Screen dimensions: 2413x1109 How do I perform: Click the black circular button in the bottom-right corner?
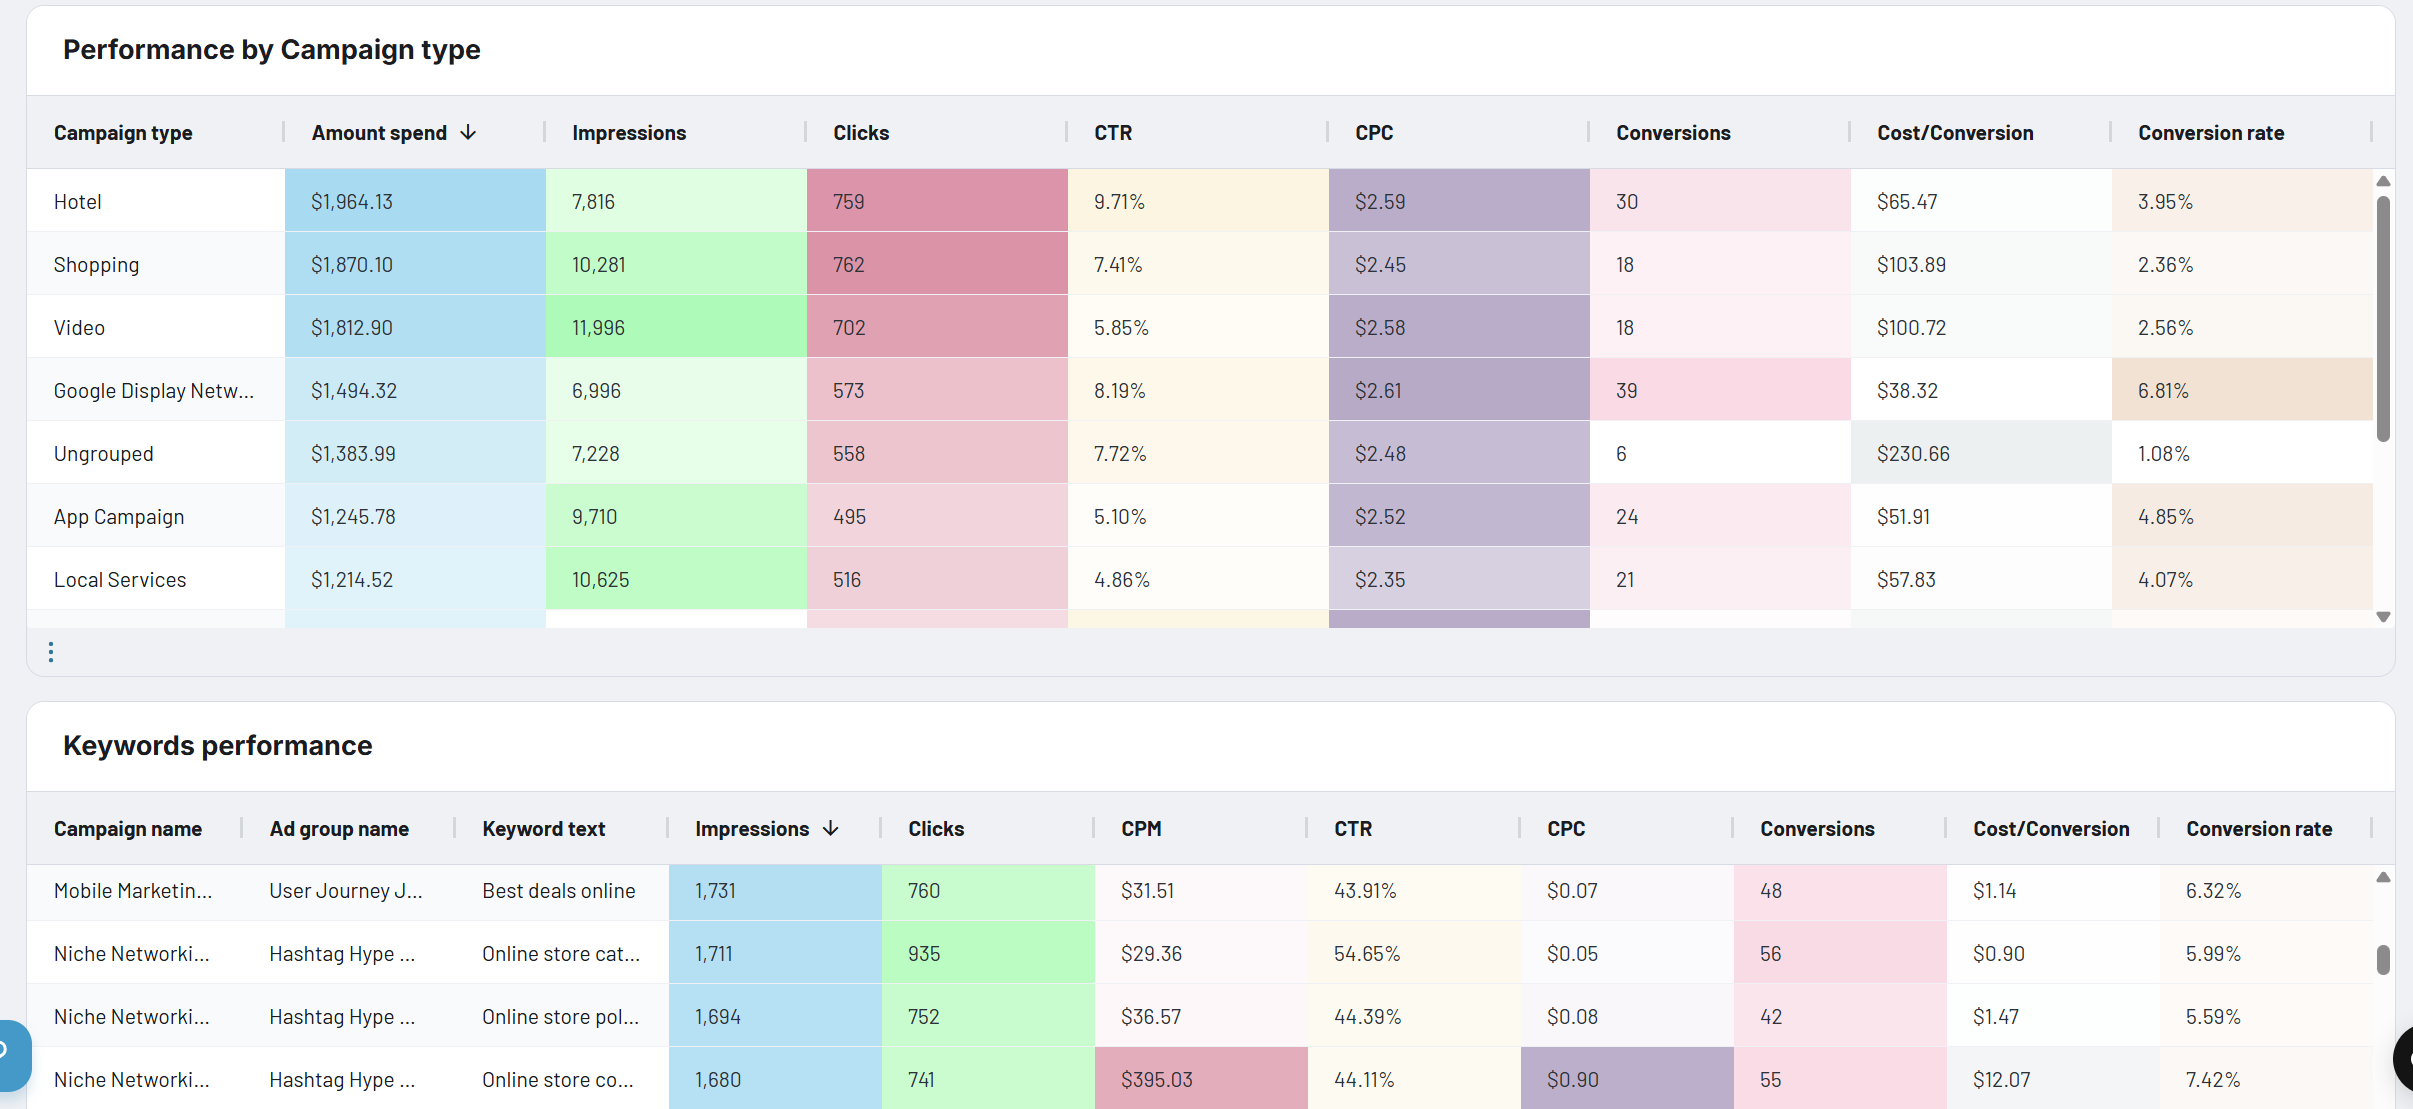point(2402,1059)
